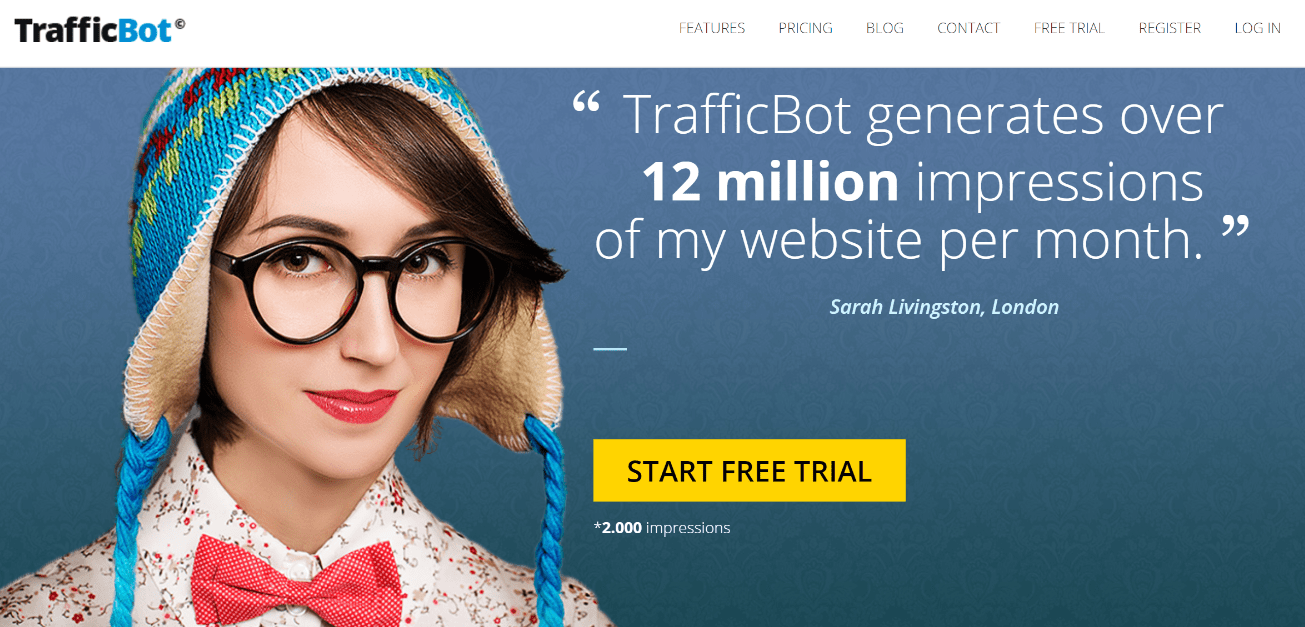1305x627 pixels.
Task: Click the bold "12 million" text
Action: (770, 181)
